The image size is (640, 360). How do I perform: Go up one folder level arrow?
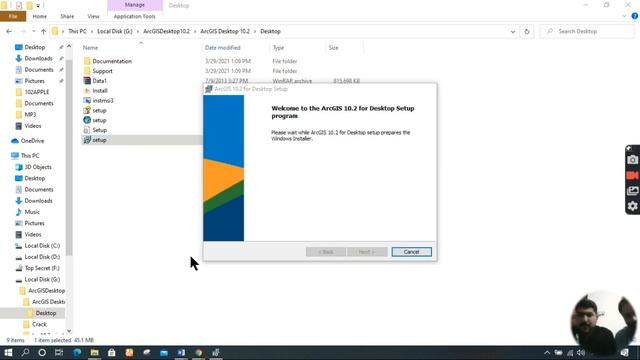pos(43,31)
